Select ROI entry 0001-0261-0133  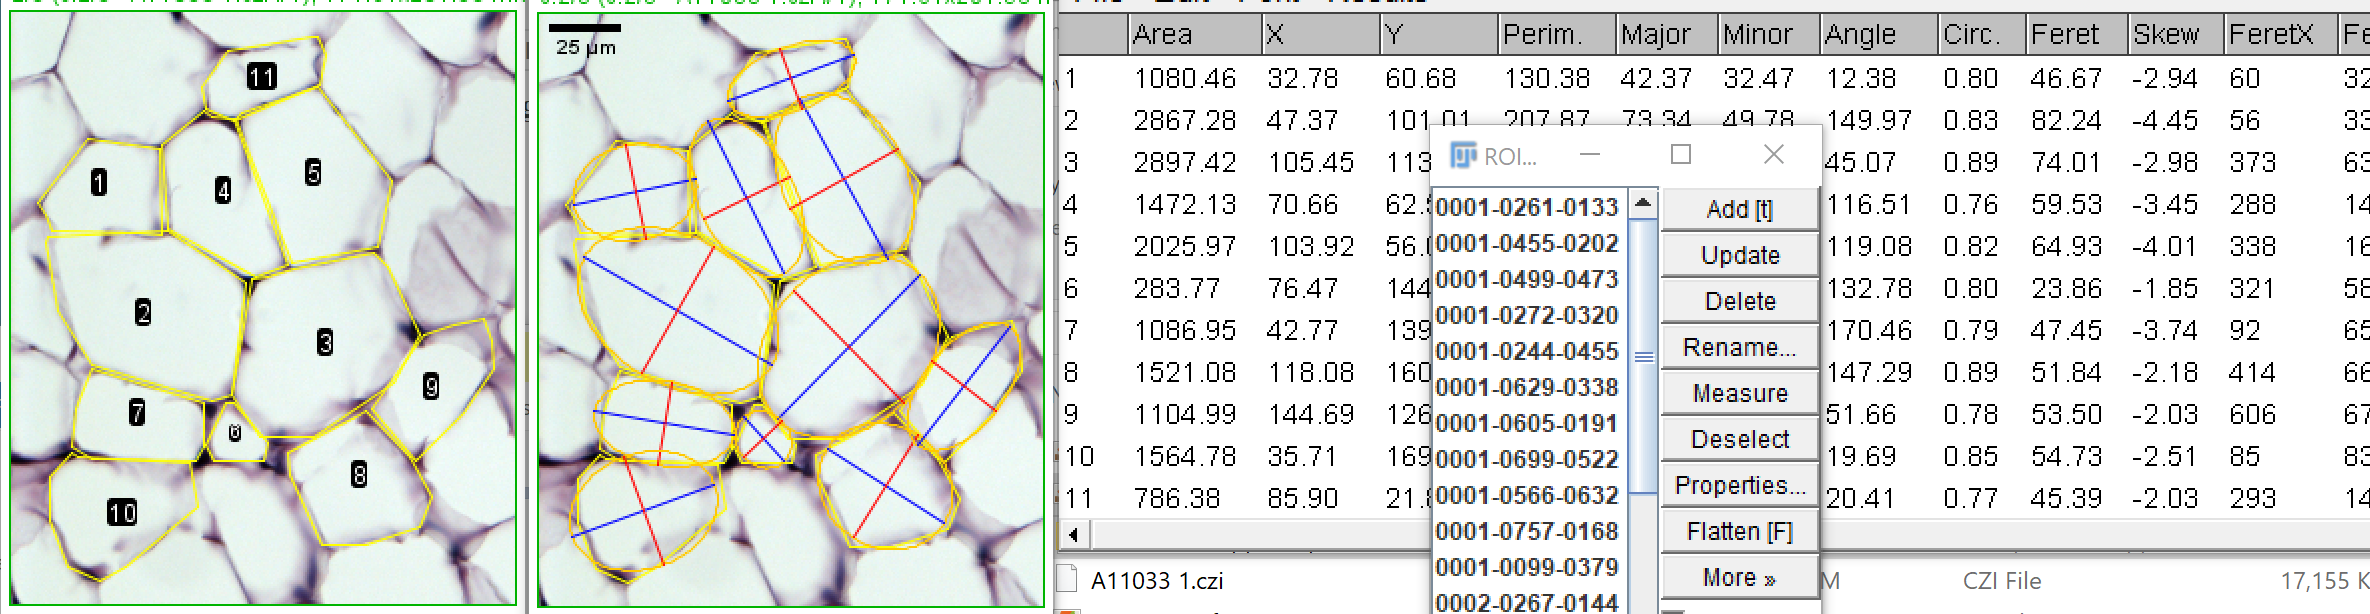coord(1526,207)
